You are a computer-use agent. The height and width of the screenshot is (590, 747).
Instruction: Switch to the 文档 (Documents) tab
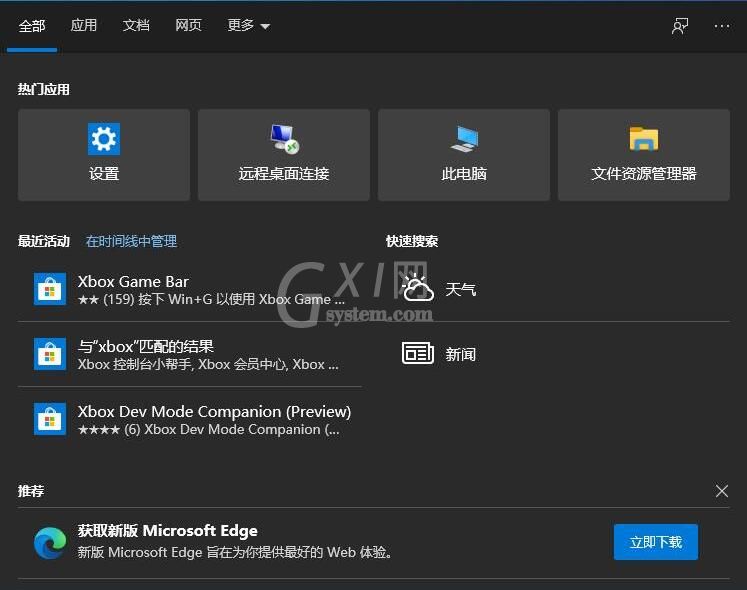[136, 25]
